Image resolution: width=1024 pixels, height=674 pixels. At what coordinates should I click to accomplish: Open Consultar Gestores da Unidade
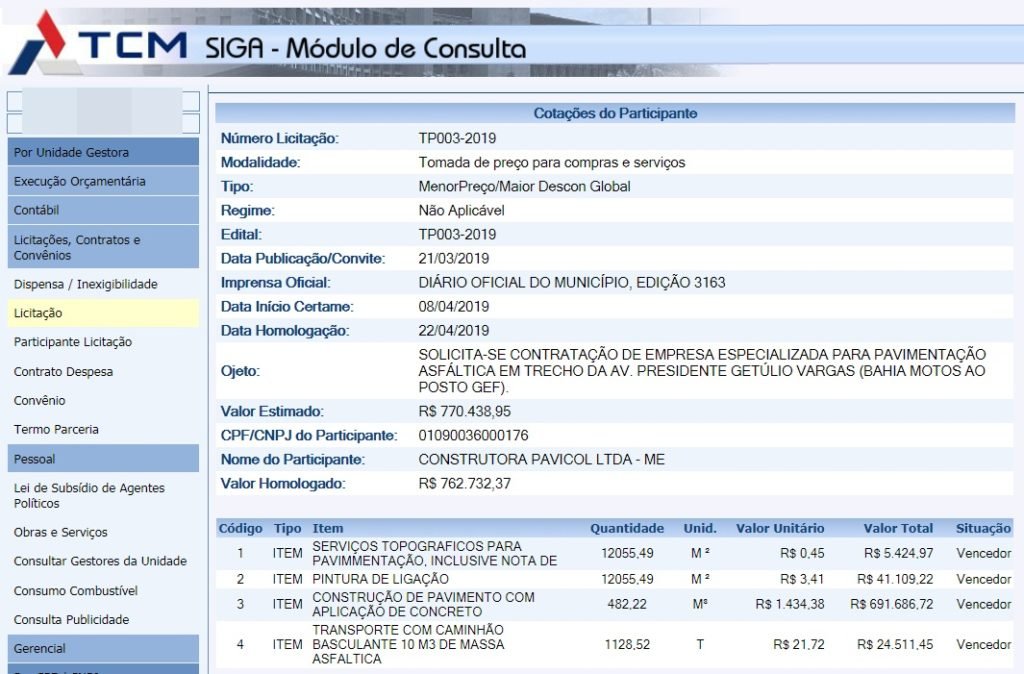pyautogui.click(x=100, y=561)
